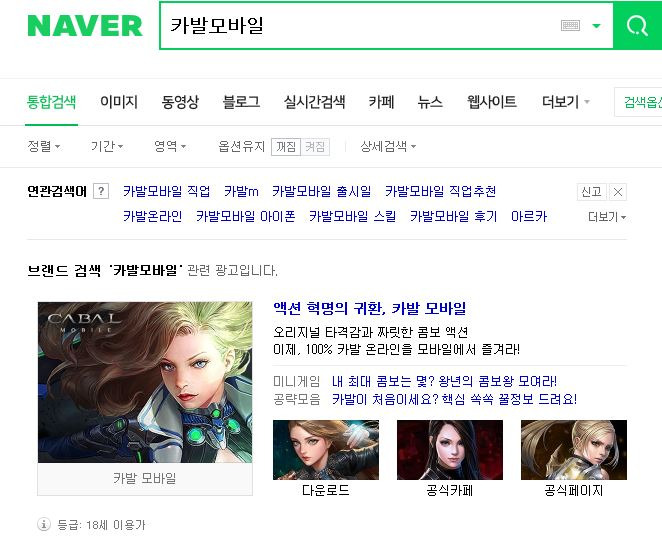The height and width of the screenshot is (548, 662).
Task: Click the 공식카페 text label
Action: [450, 491]
